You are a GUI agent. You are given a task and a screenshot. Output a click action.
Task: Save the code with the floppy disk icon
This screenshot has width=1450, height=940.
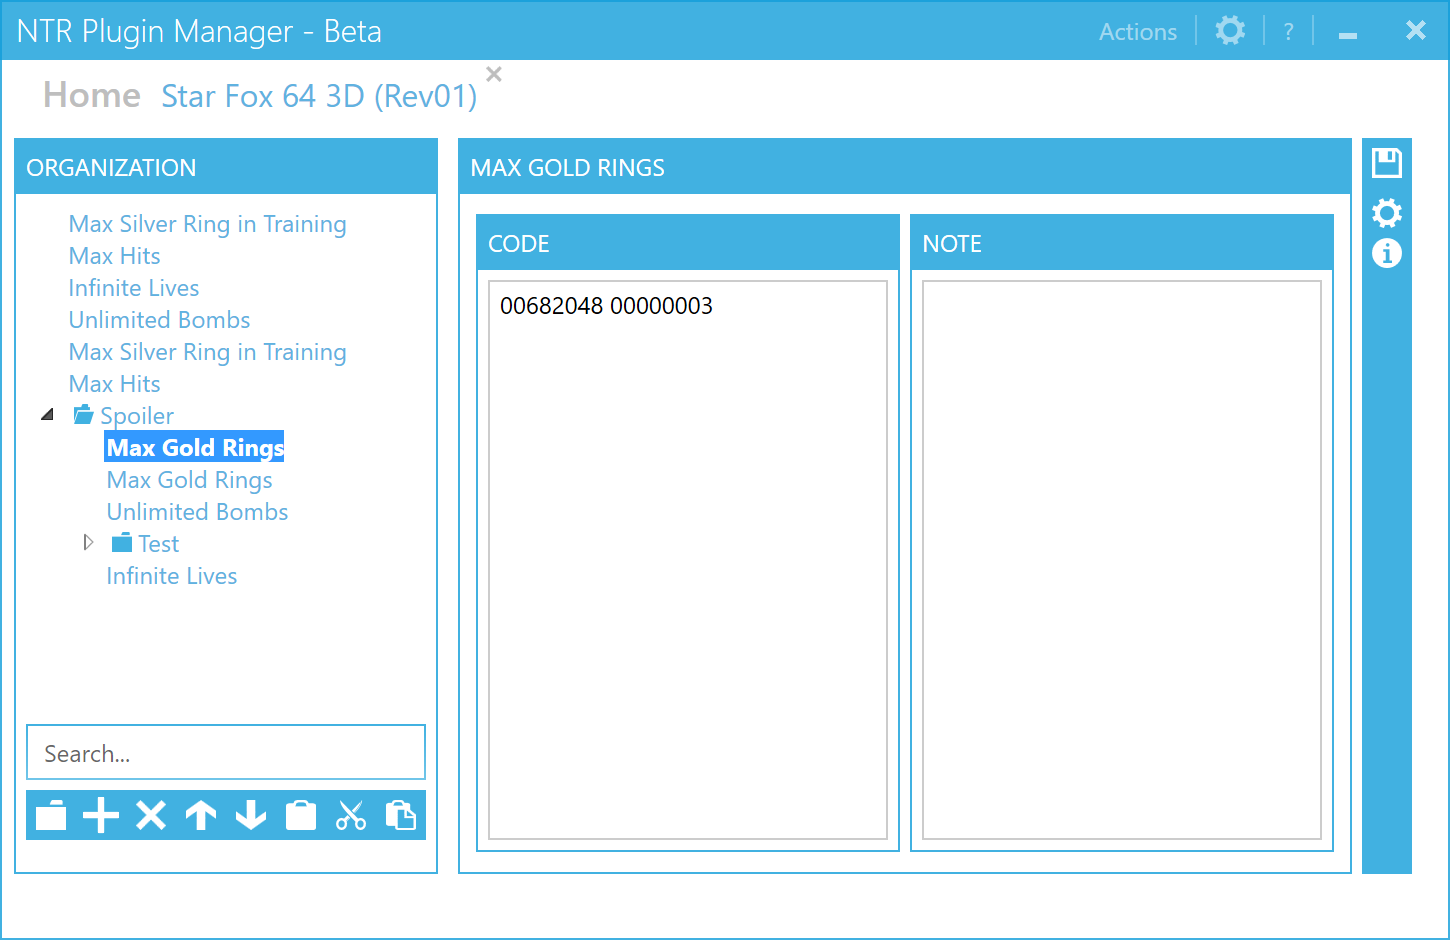coord(1387,163)
